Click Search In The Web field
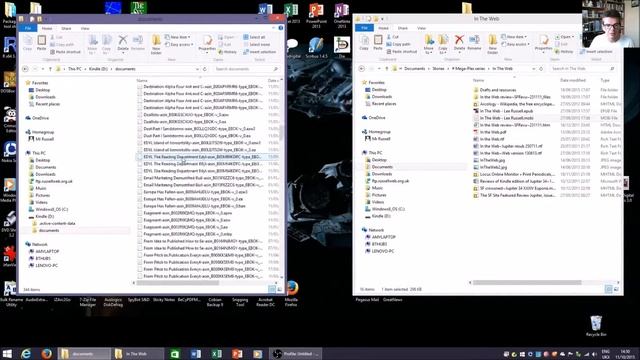 (582, 69)
